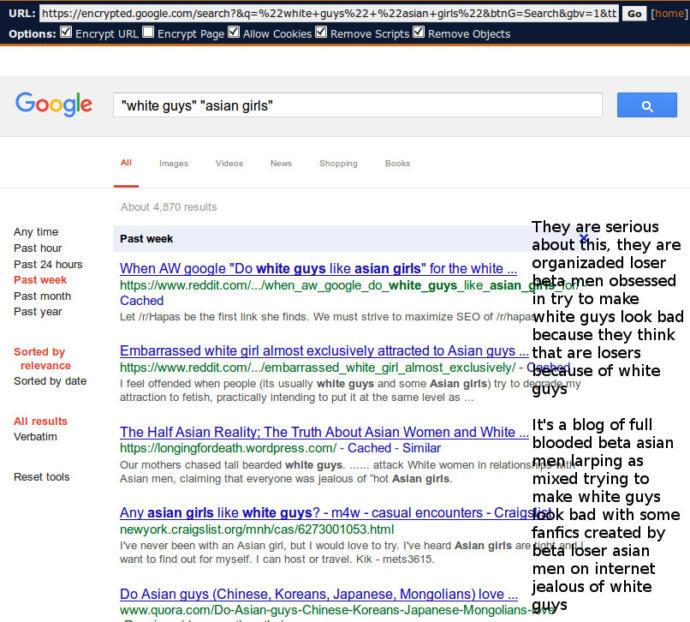Viewport: 690px width, 622px height.
Task: Select the Any time filter
Action: click(36, 232)
